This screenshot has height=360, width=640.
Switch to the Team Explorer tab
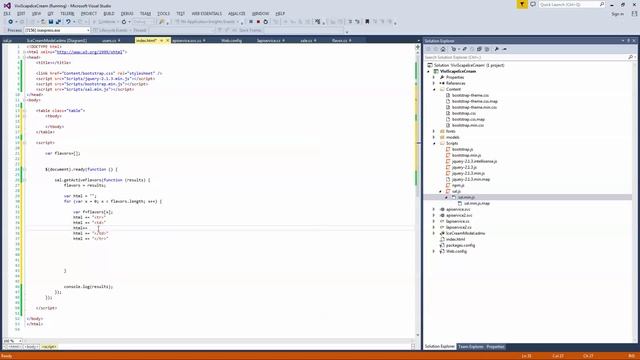470,347
